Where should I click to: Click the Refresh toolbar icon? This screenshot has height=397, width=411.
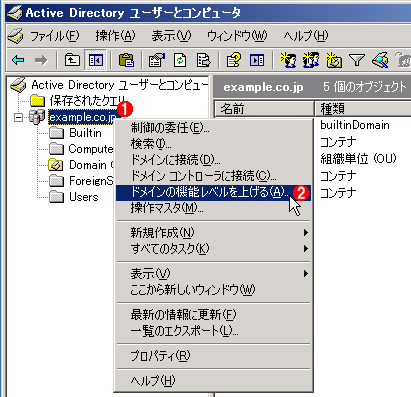coord(180,60)
